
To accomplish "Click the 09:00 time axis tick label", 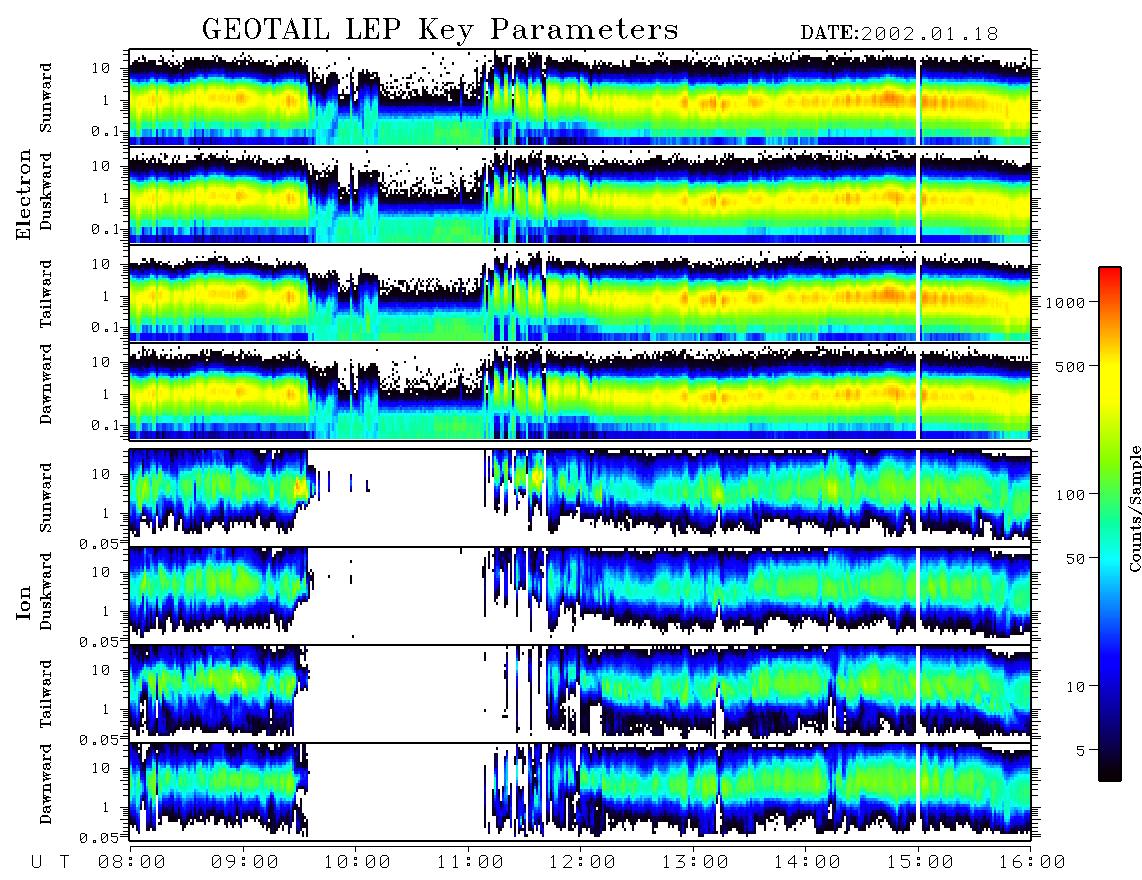I will click(x=245, y=862).
